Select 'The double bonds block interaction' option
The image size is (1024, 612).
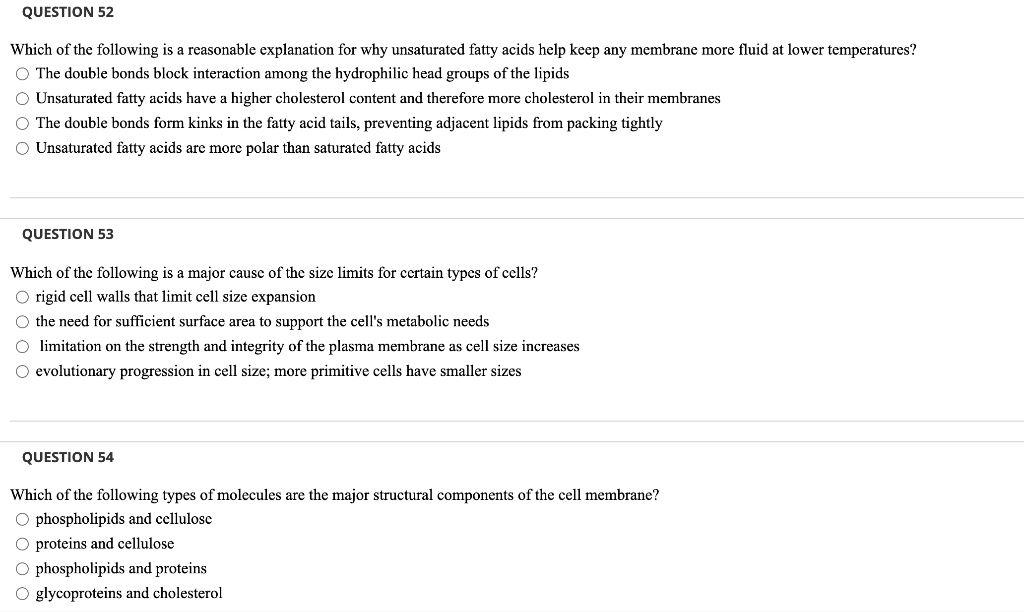click(21, 73)
